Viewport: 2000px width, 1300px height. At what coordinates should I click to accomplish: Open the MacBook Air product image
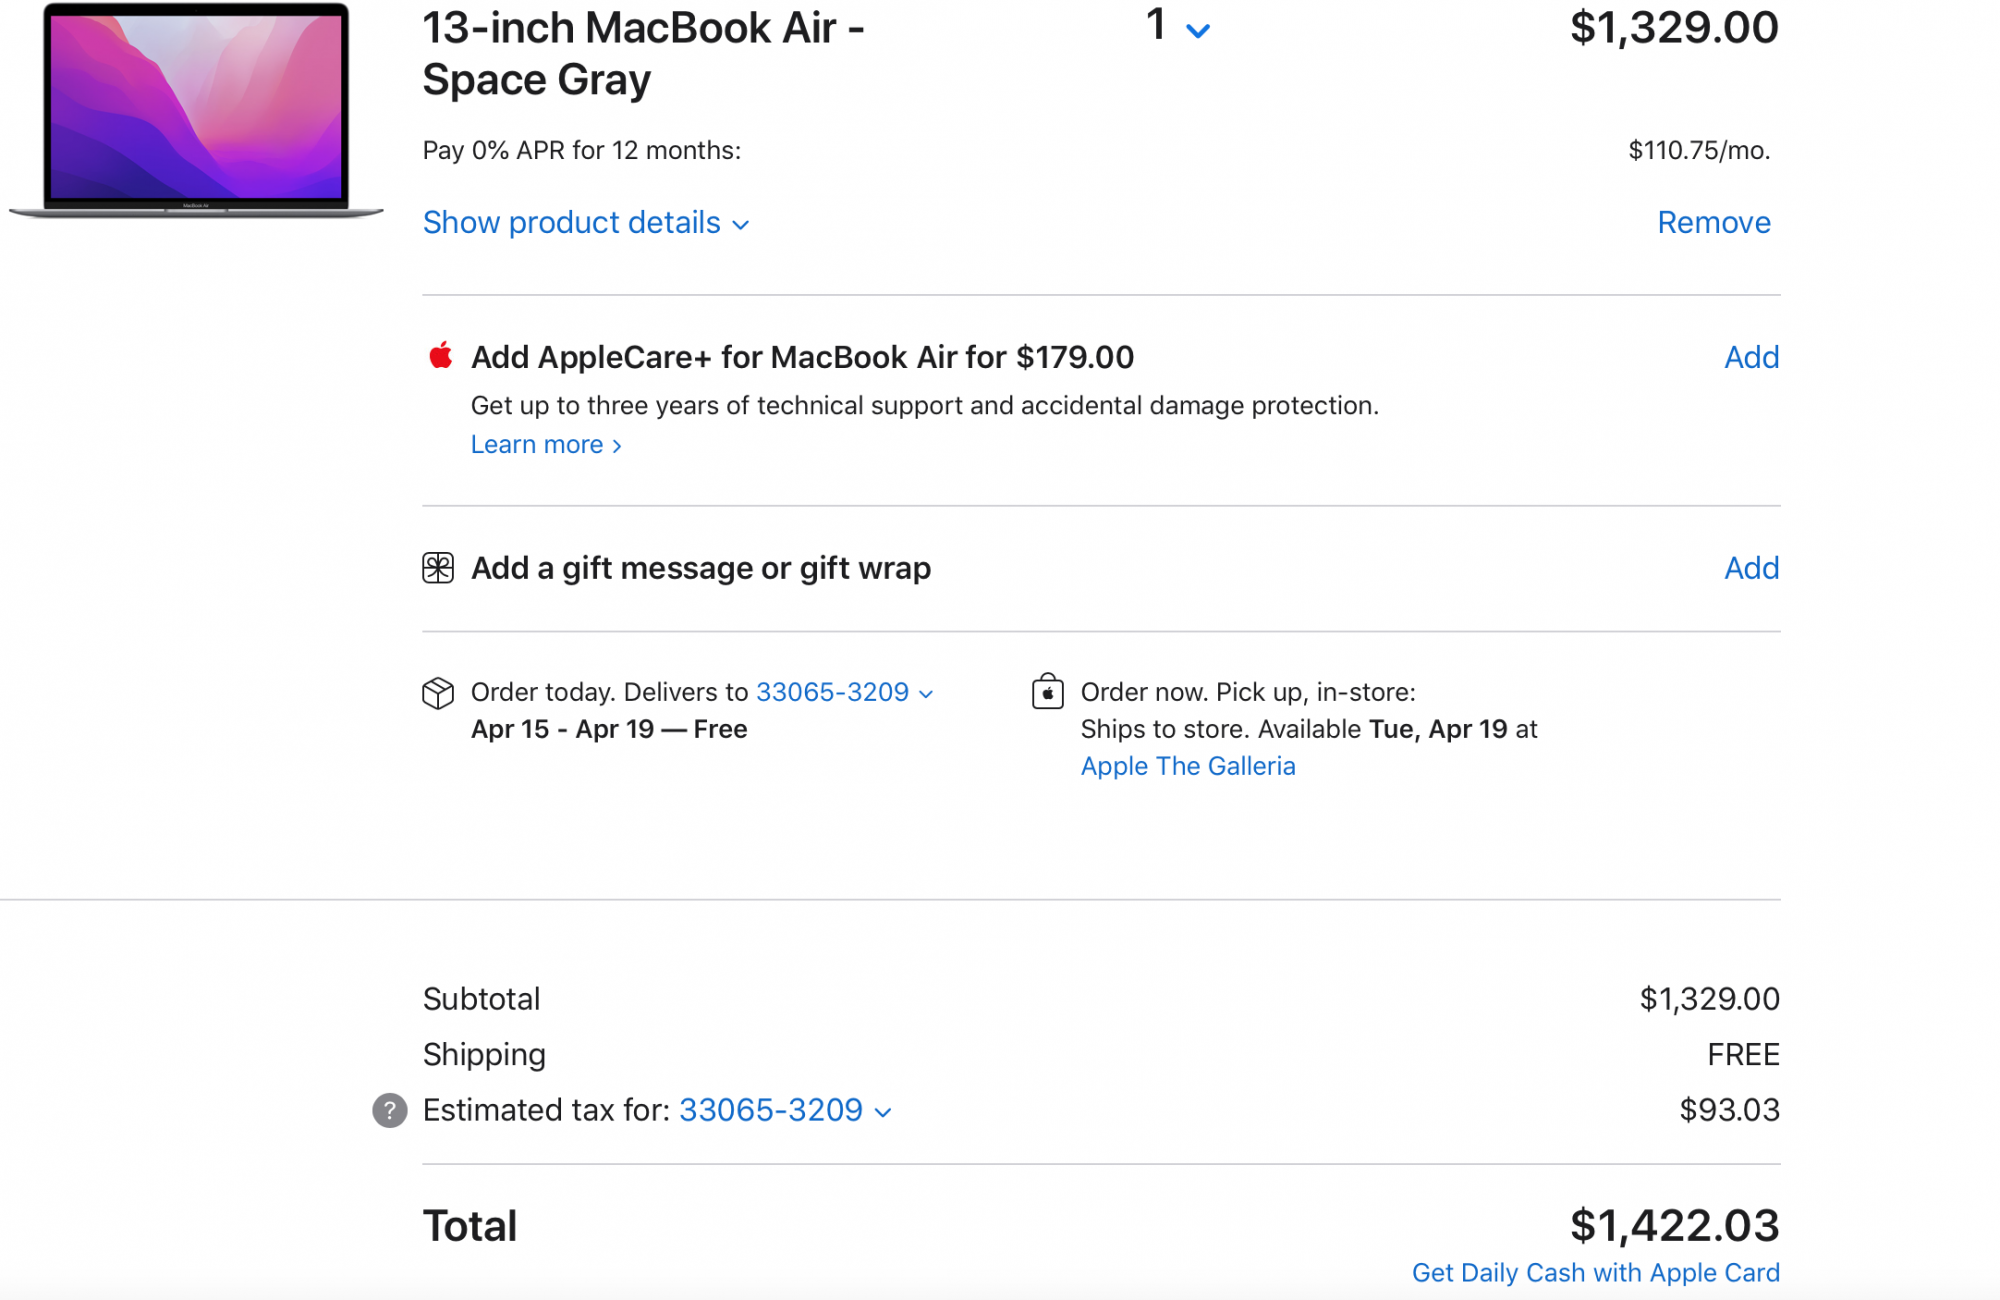(196, 110)
